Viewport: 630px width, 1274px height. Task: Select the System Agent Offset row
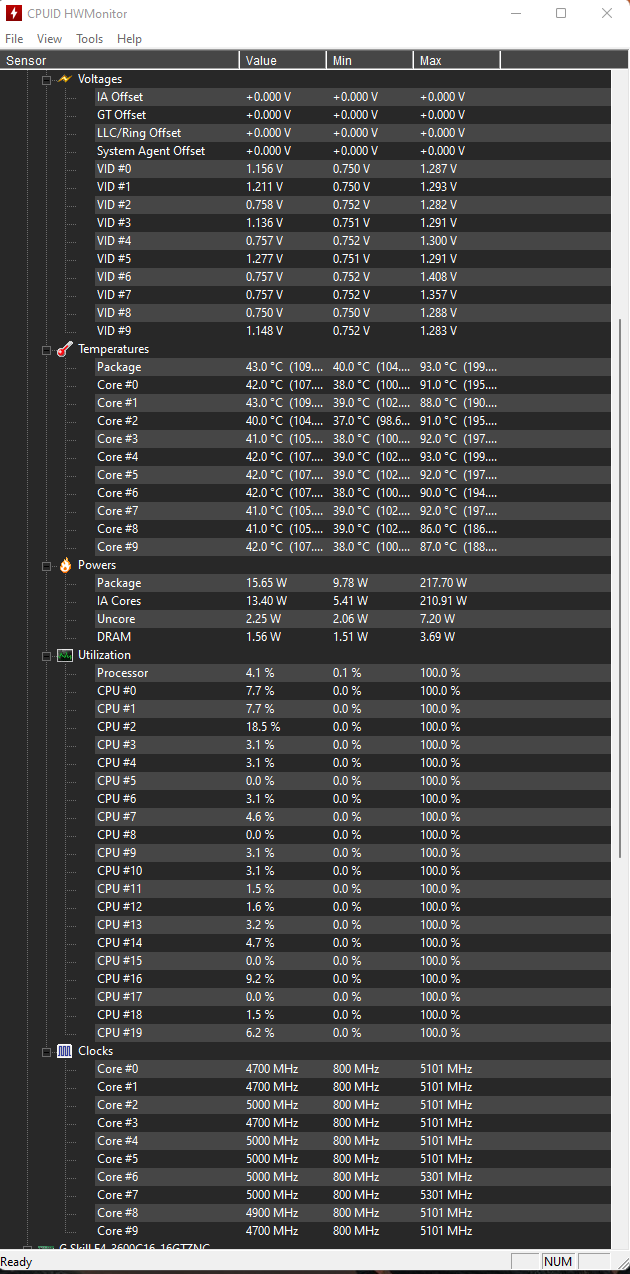click(352, 151)
